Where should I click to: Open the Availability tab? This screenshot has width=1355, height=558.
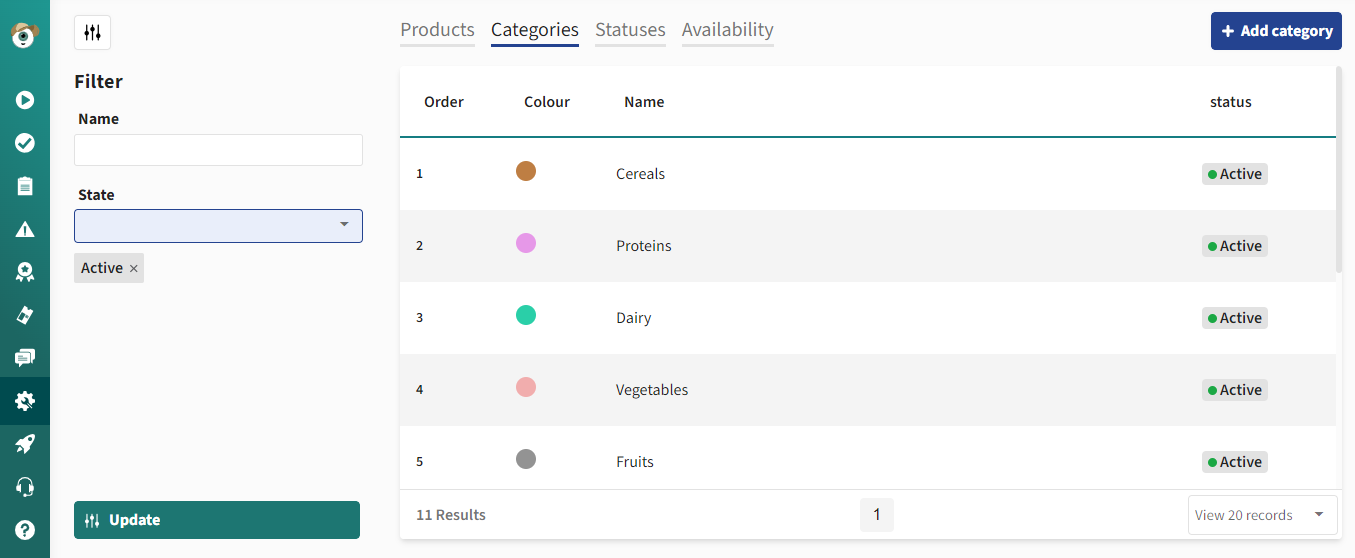tap(728, 30)
